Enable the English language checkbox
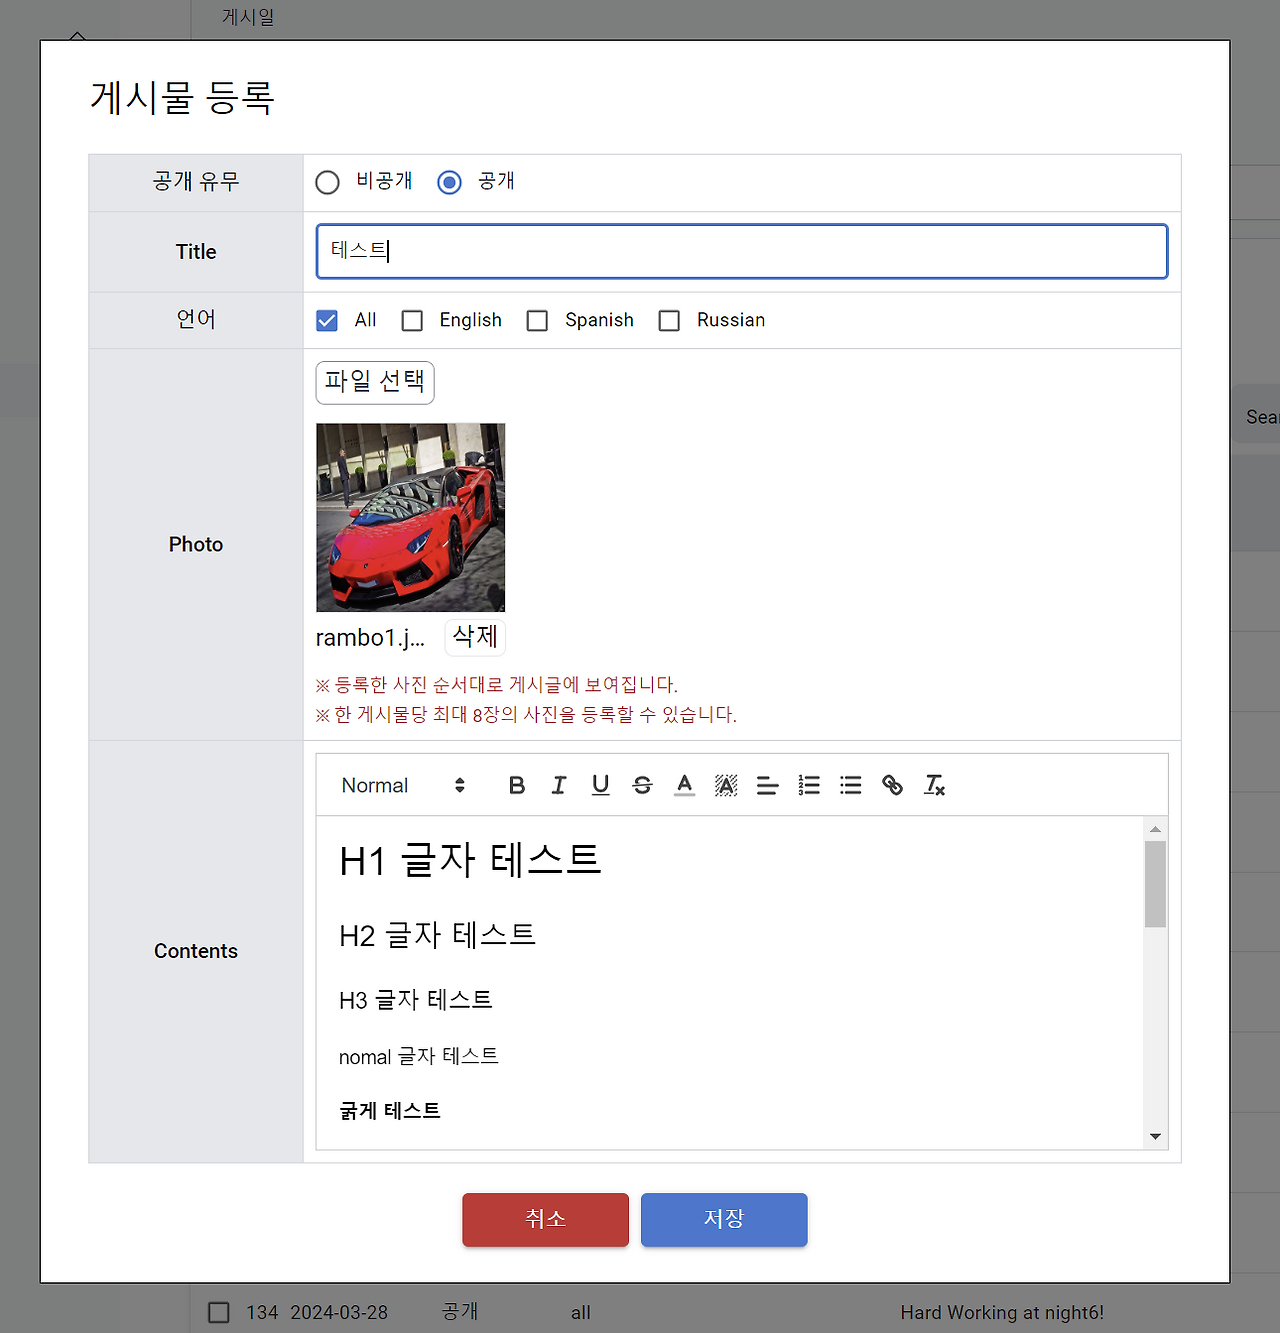 pos(412,320)
